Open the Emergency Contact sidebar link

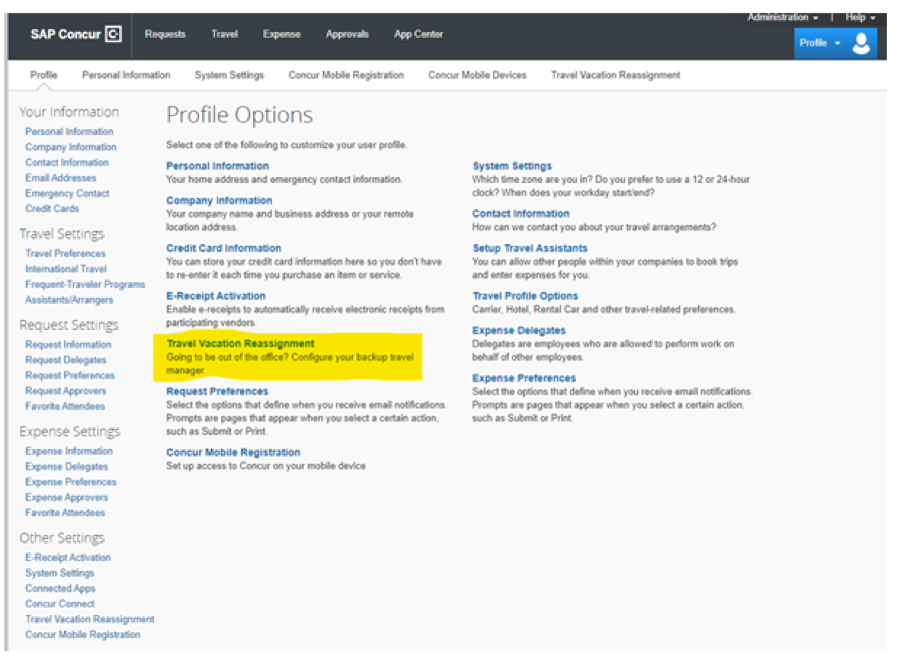click(67, 193)
